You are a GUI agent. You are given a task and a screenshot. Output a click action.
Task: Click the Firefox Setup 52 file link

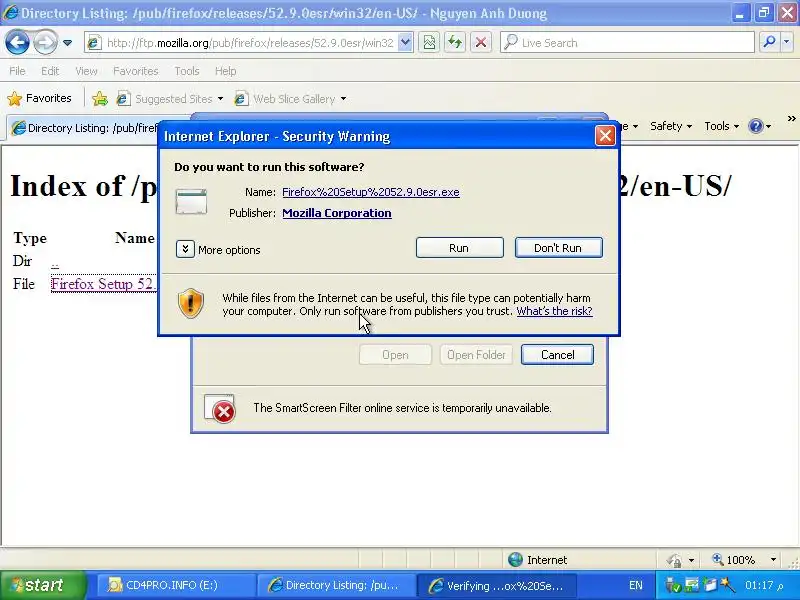[104, 284]
